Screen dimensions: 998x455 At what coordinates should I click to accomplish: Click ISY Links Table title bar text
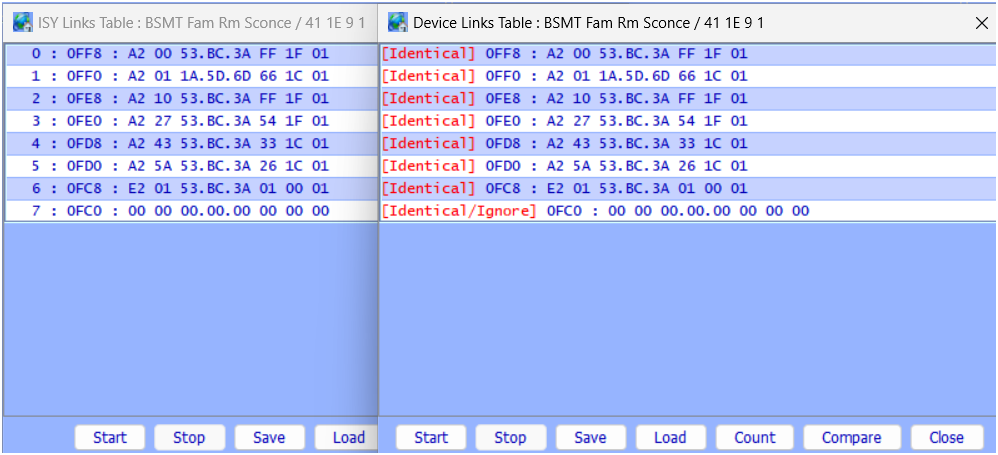tap(202, 23)
